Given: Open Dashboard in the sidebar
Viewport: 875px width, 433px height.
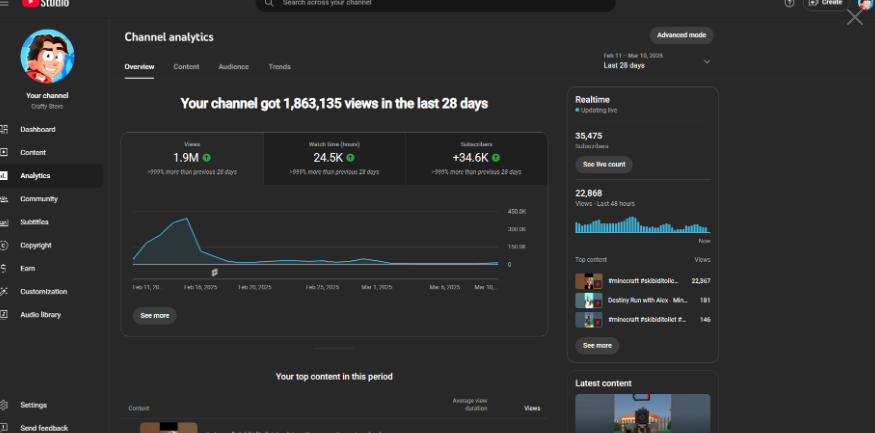Looking at the screenshot, I should pyautogui.click(x=38, y=129).
